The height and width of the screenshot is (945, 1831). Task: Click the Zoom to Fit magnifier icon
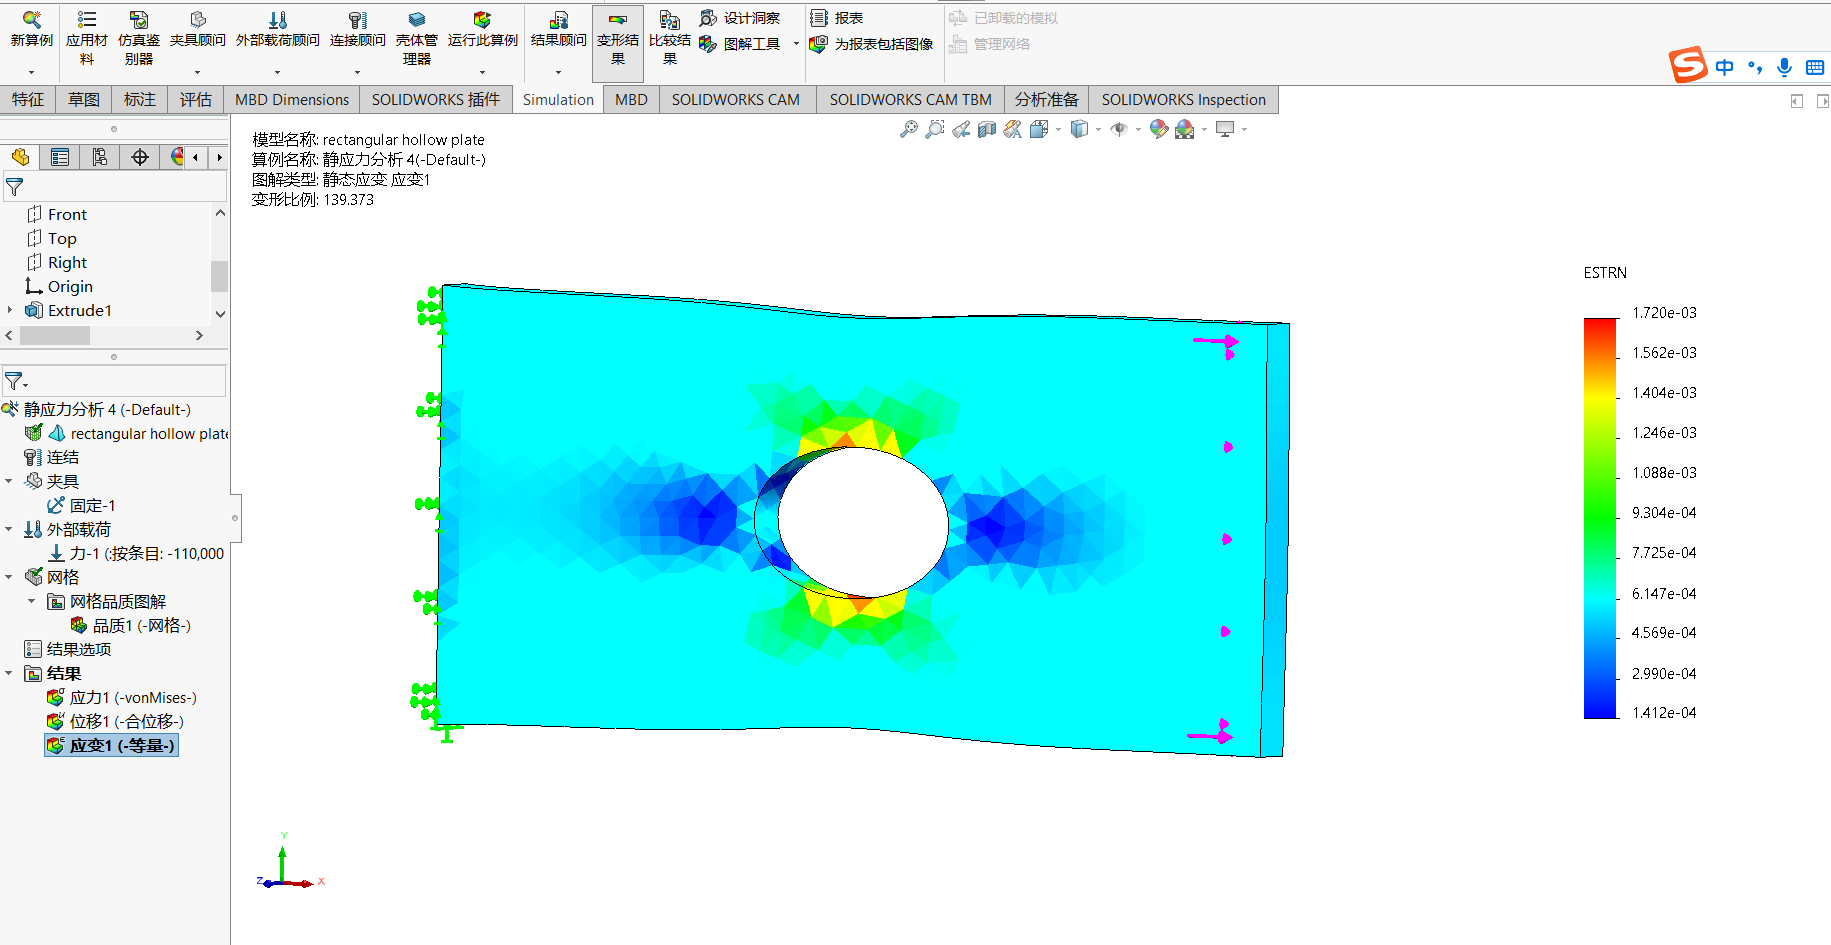[908, 129]
